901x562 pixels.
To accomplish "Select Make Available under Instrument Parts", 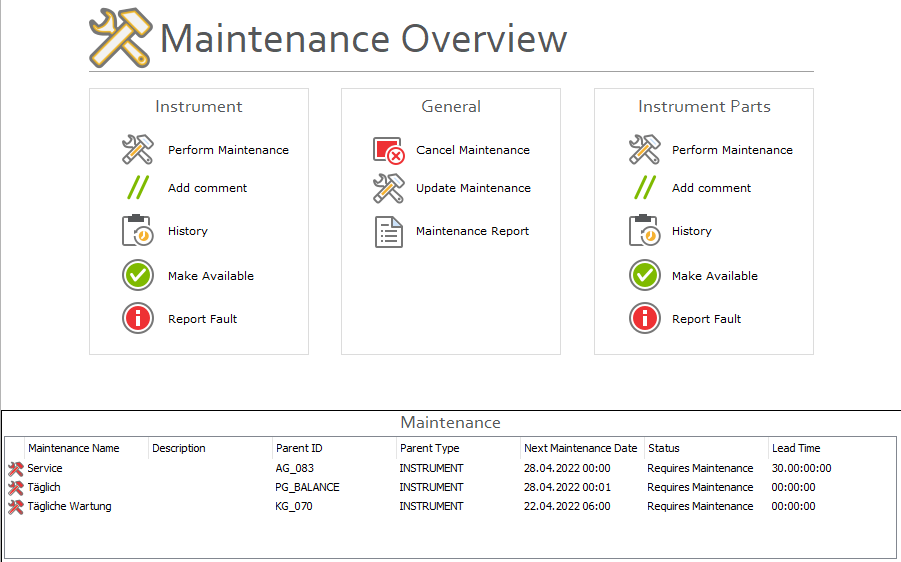I will point(715,276).
